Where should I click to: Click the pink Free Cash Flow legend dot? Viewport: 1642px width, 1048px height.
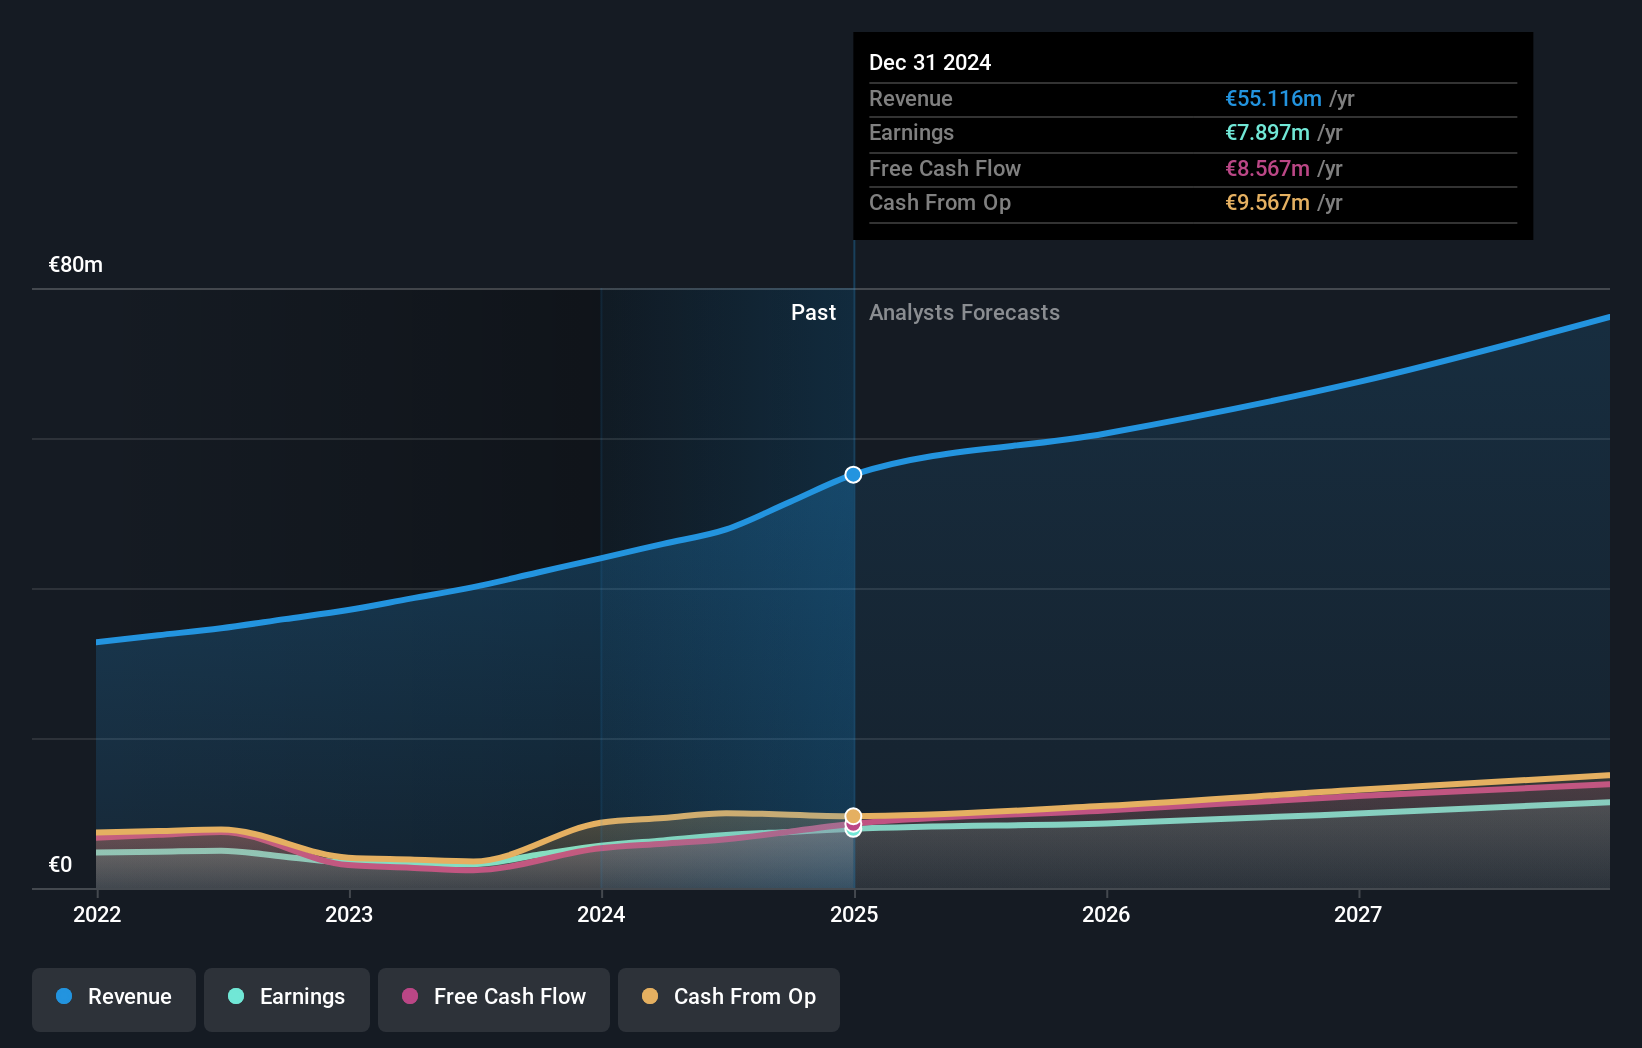tap(410, 996)
